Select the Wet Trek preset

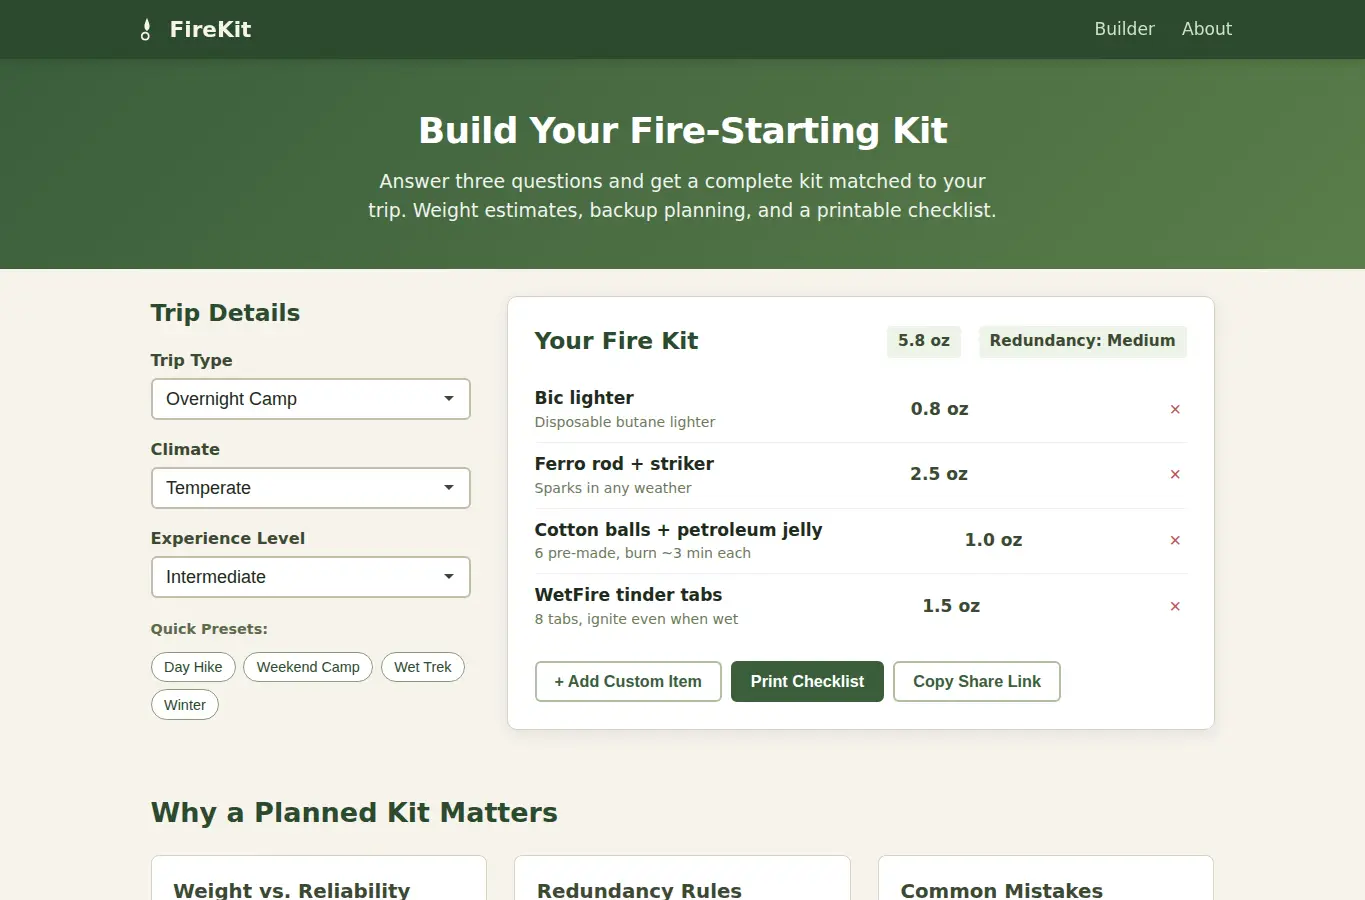pyautogui.click(x=423, y=667)
